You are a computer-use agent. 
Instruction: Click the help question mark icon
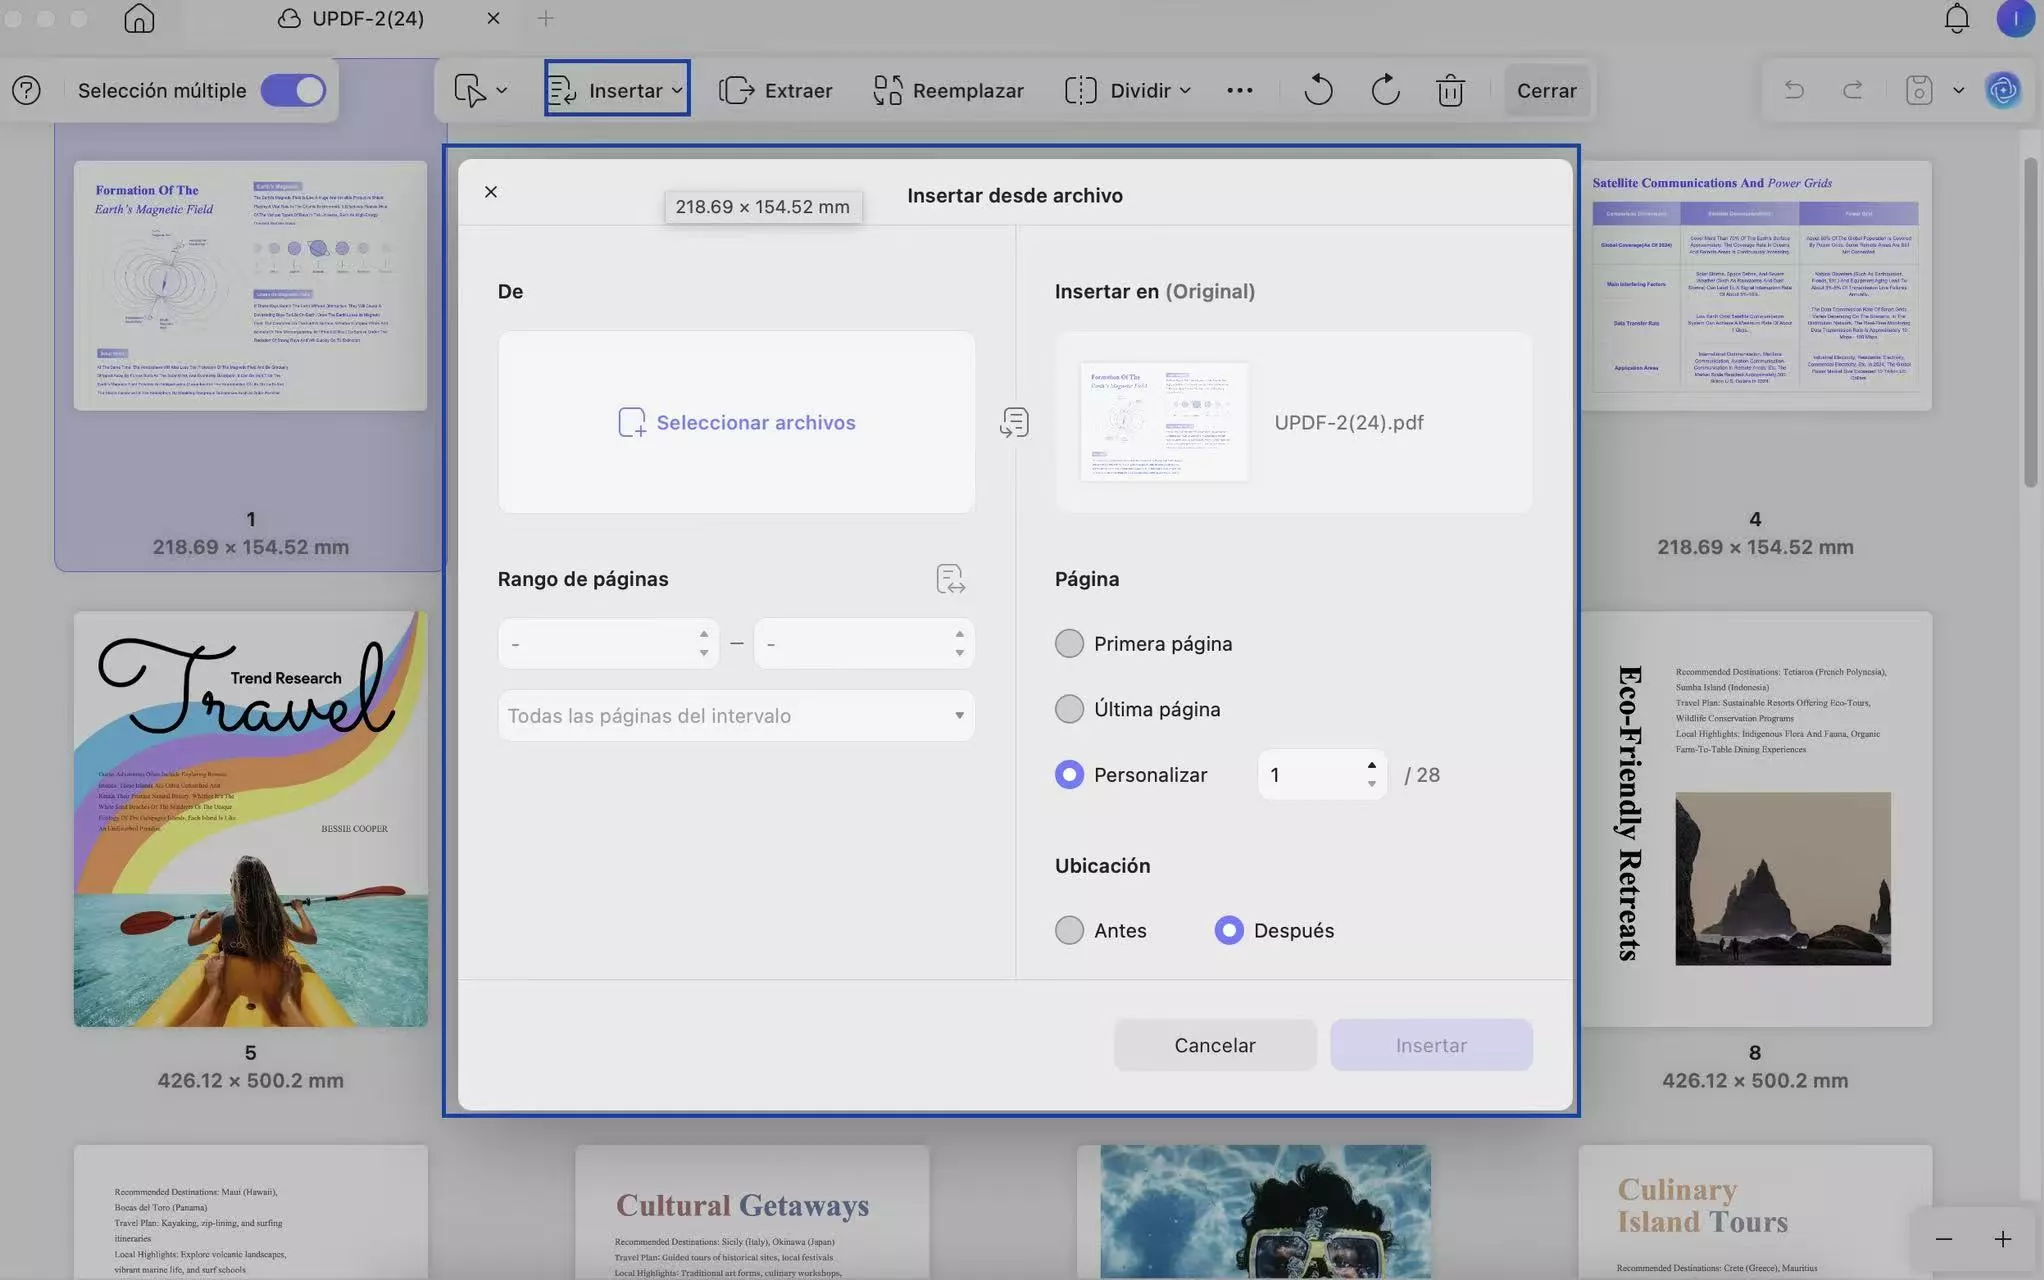[27, 90]
